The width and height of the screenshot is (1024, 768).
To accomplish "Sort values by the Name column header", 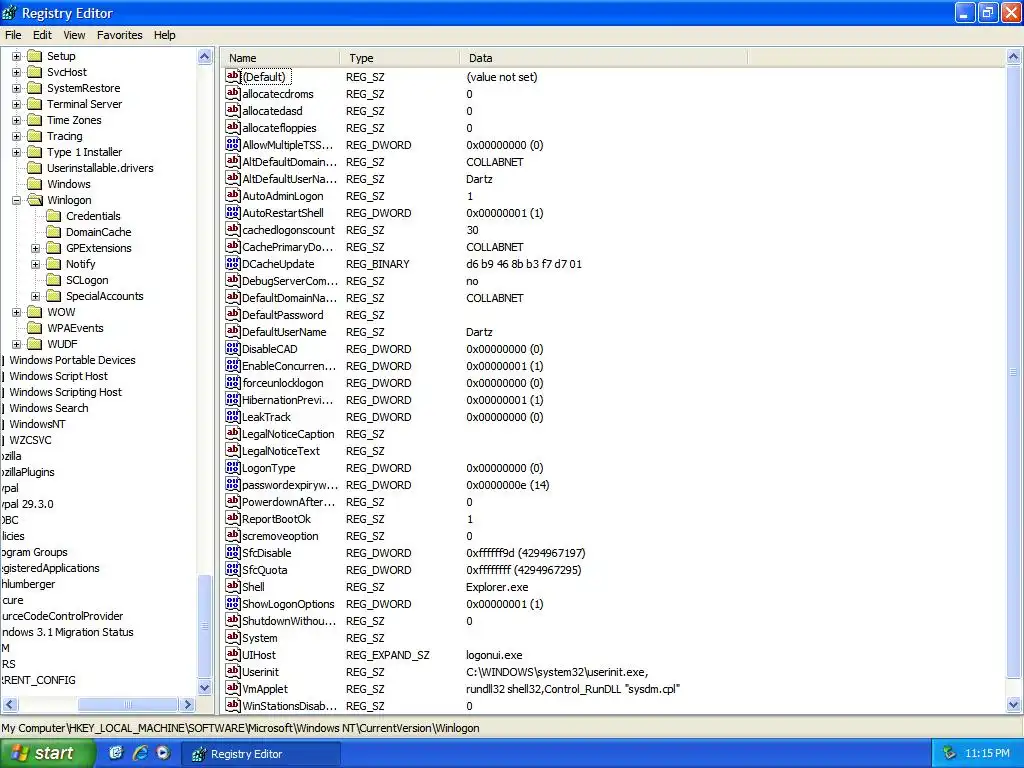I will pyautogui.click(x=280, y=58).
